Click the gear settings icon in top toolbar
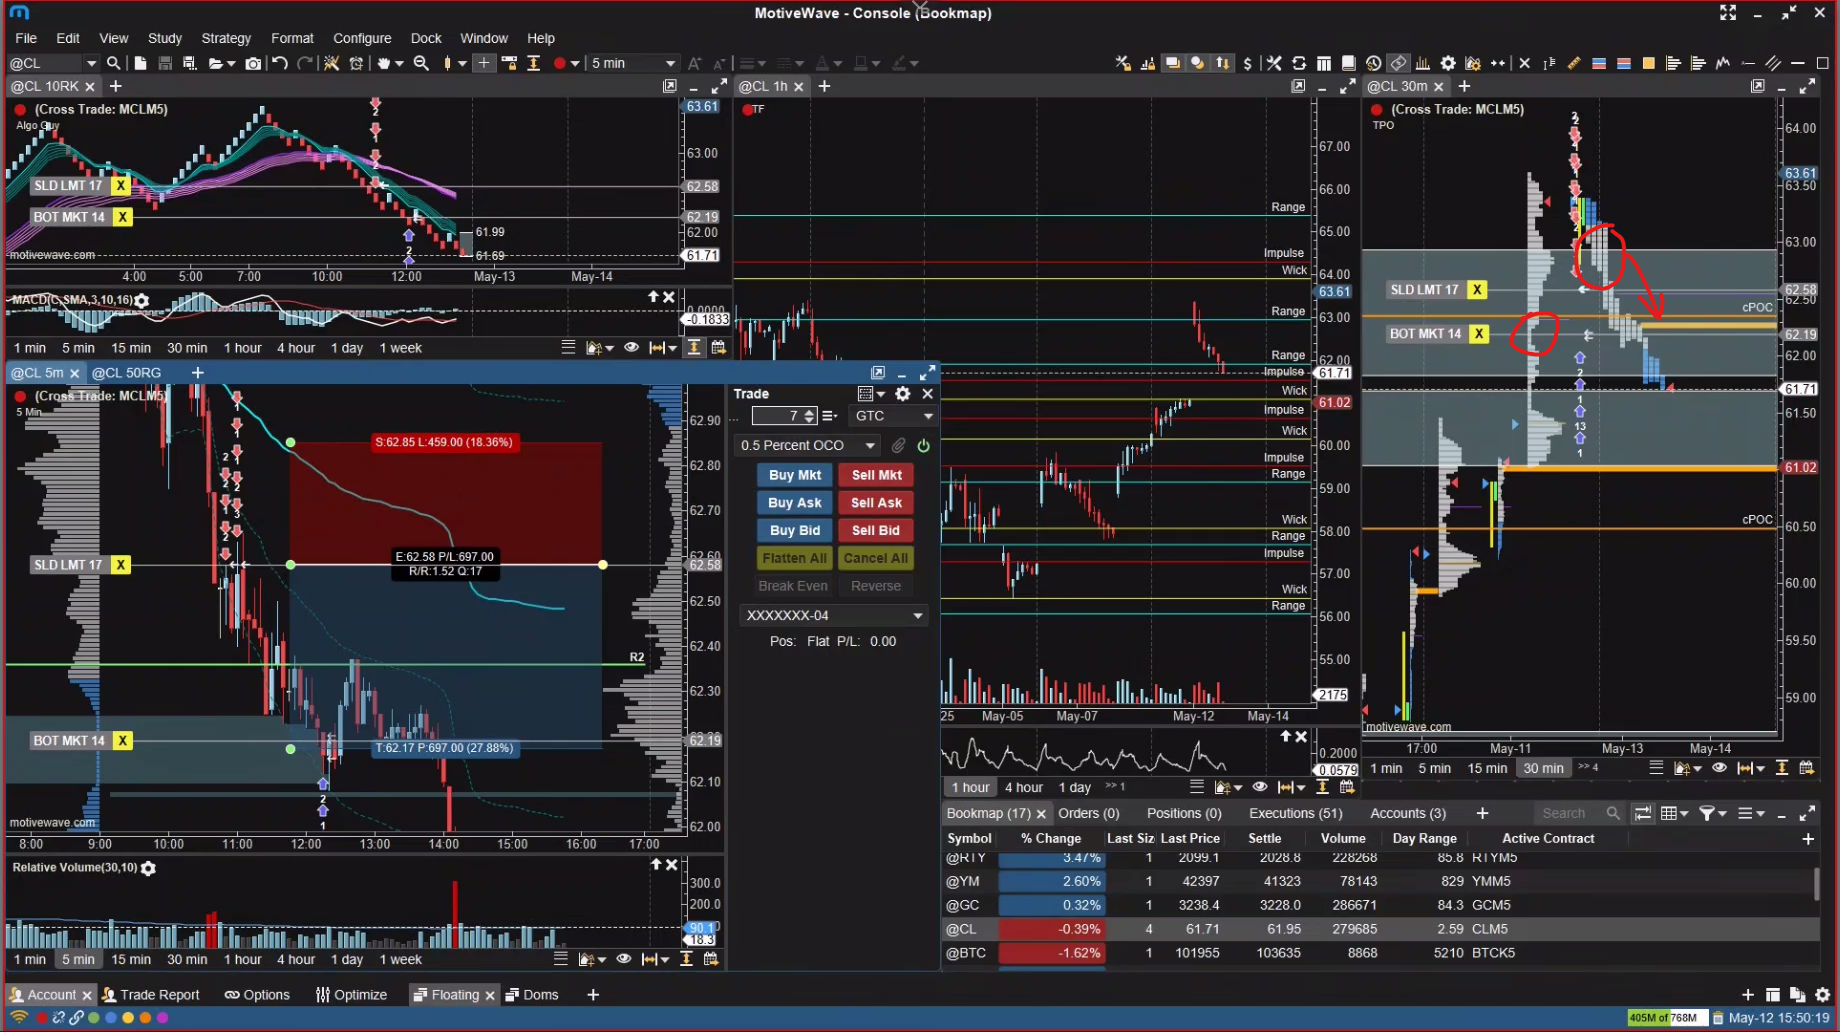This screenshot has height=1032, width=1840. point(1448,63)
